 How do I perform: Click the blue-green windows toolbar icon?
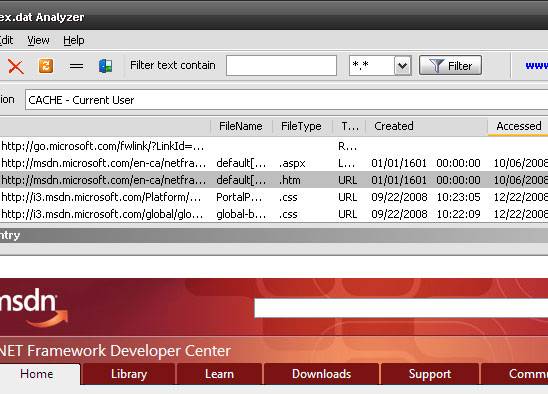[105, 66]
